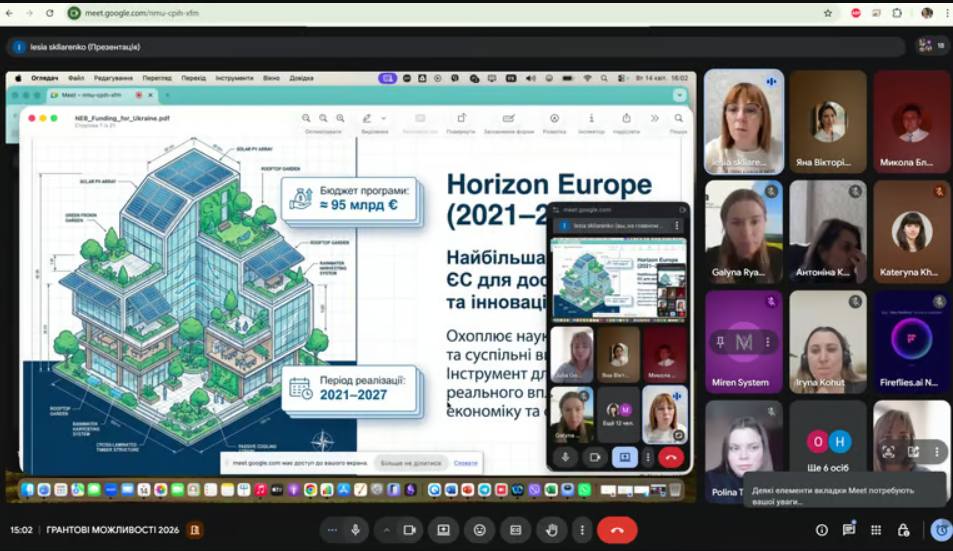Click the present screen button

click(x=443, y=530)
